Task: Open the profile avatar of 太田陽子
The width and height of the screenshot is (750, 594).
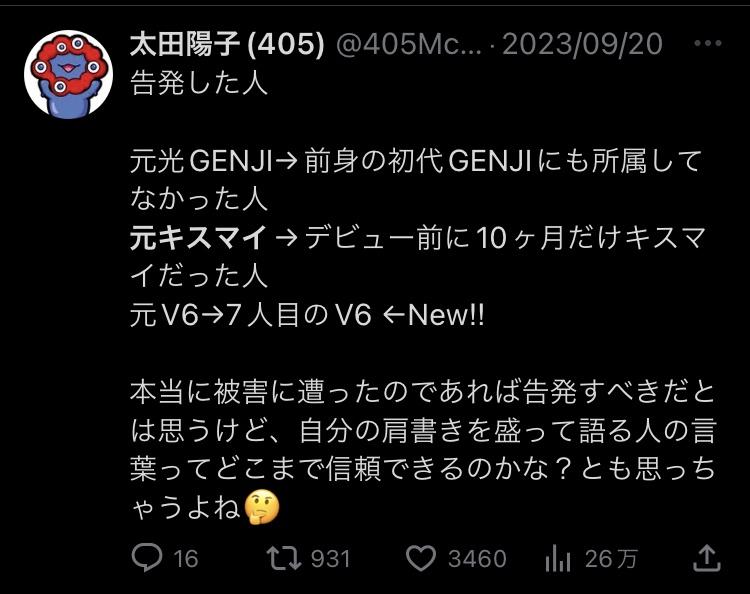Action: (69, 74)
